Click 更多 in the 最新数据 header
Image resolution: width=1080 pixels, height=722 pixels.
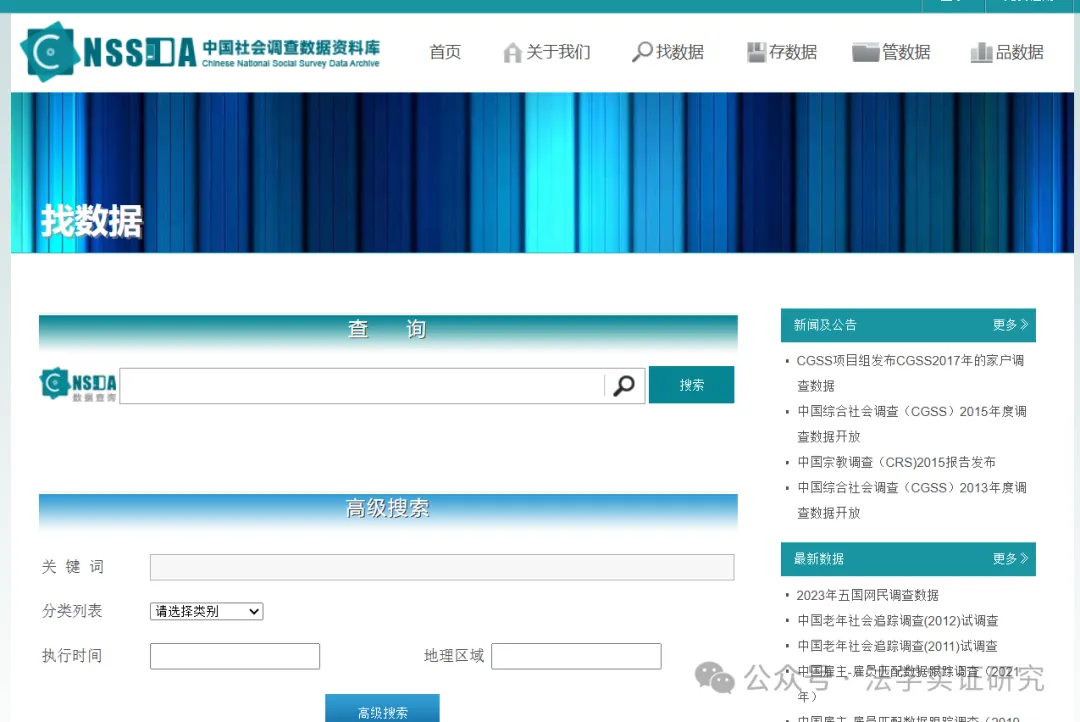tap(1010, 558)
